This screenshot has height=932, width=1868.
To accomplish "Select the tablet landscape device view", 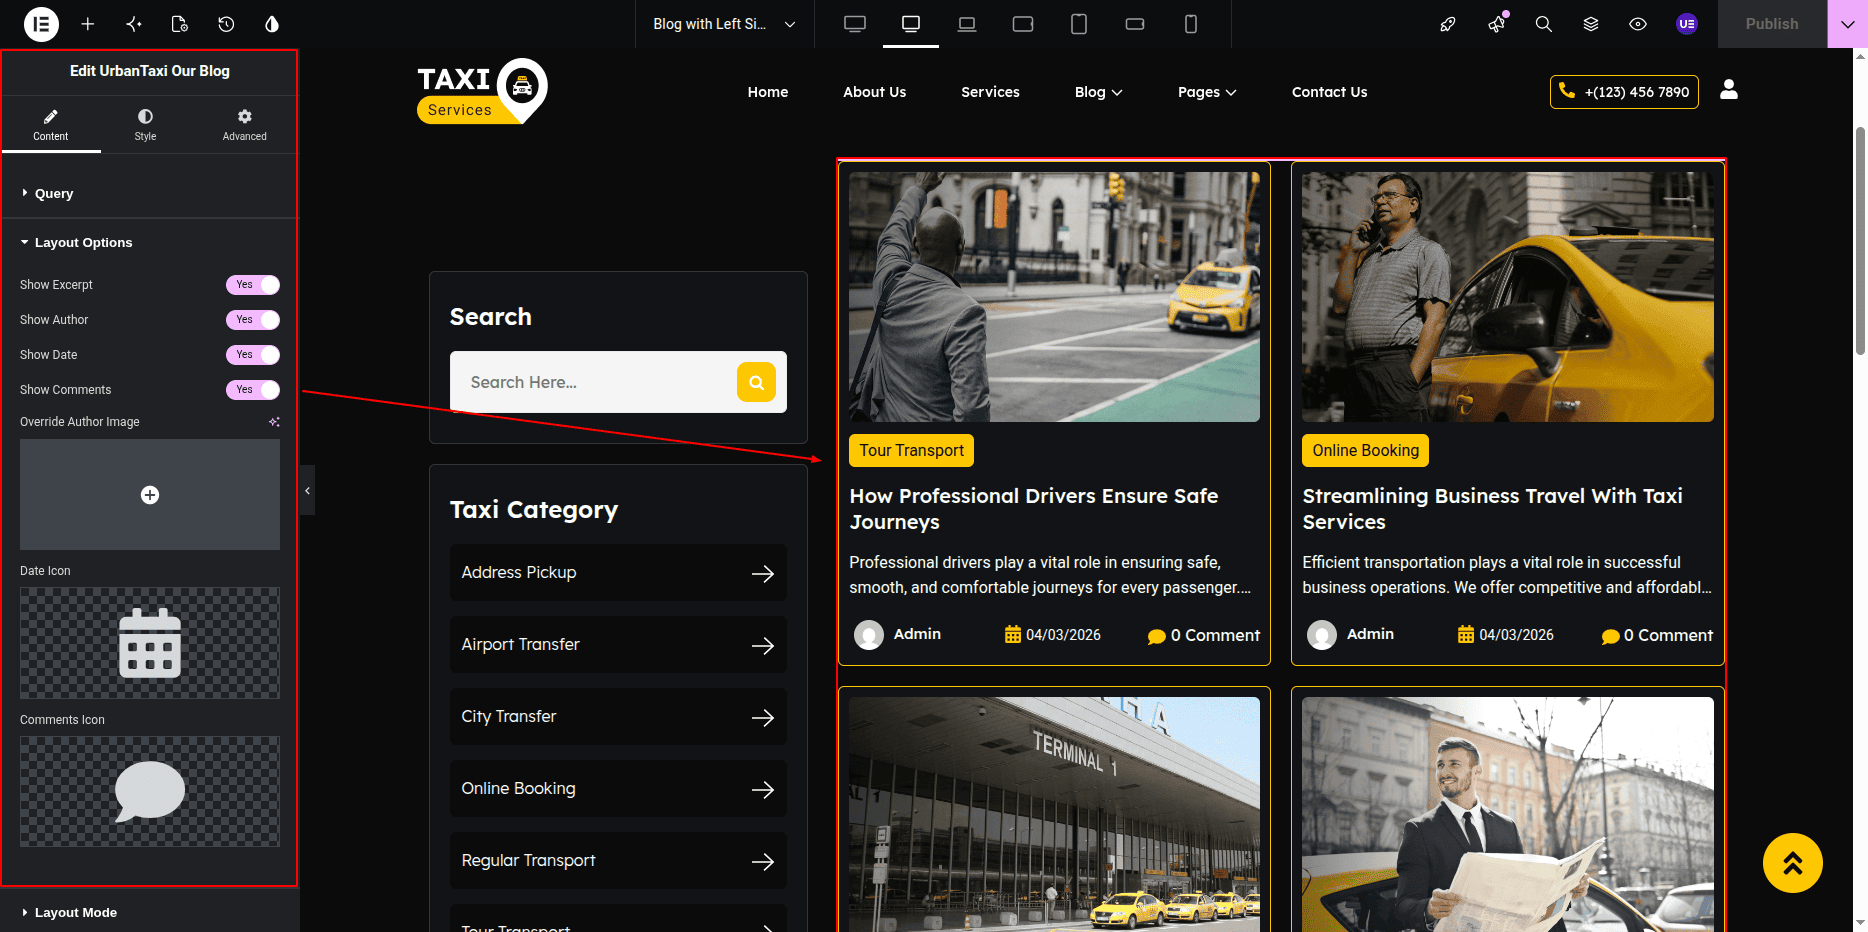I will (x=1023, y=24).
